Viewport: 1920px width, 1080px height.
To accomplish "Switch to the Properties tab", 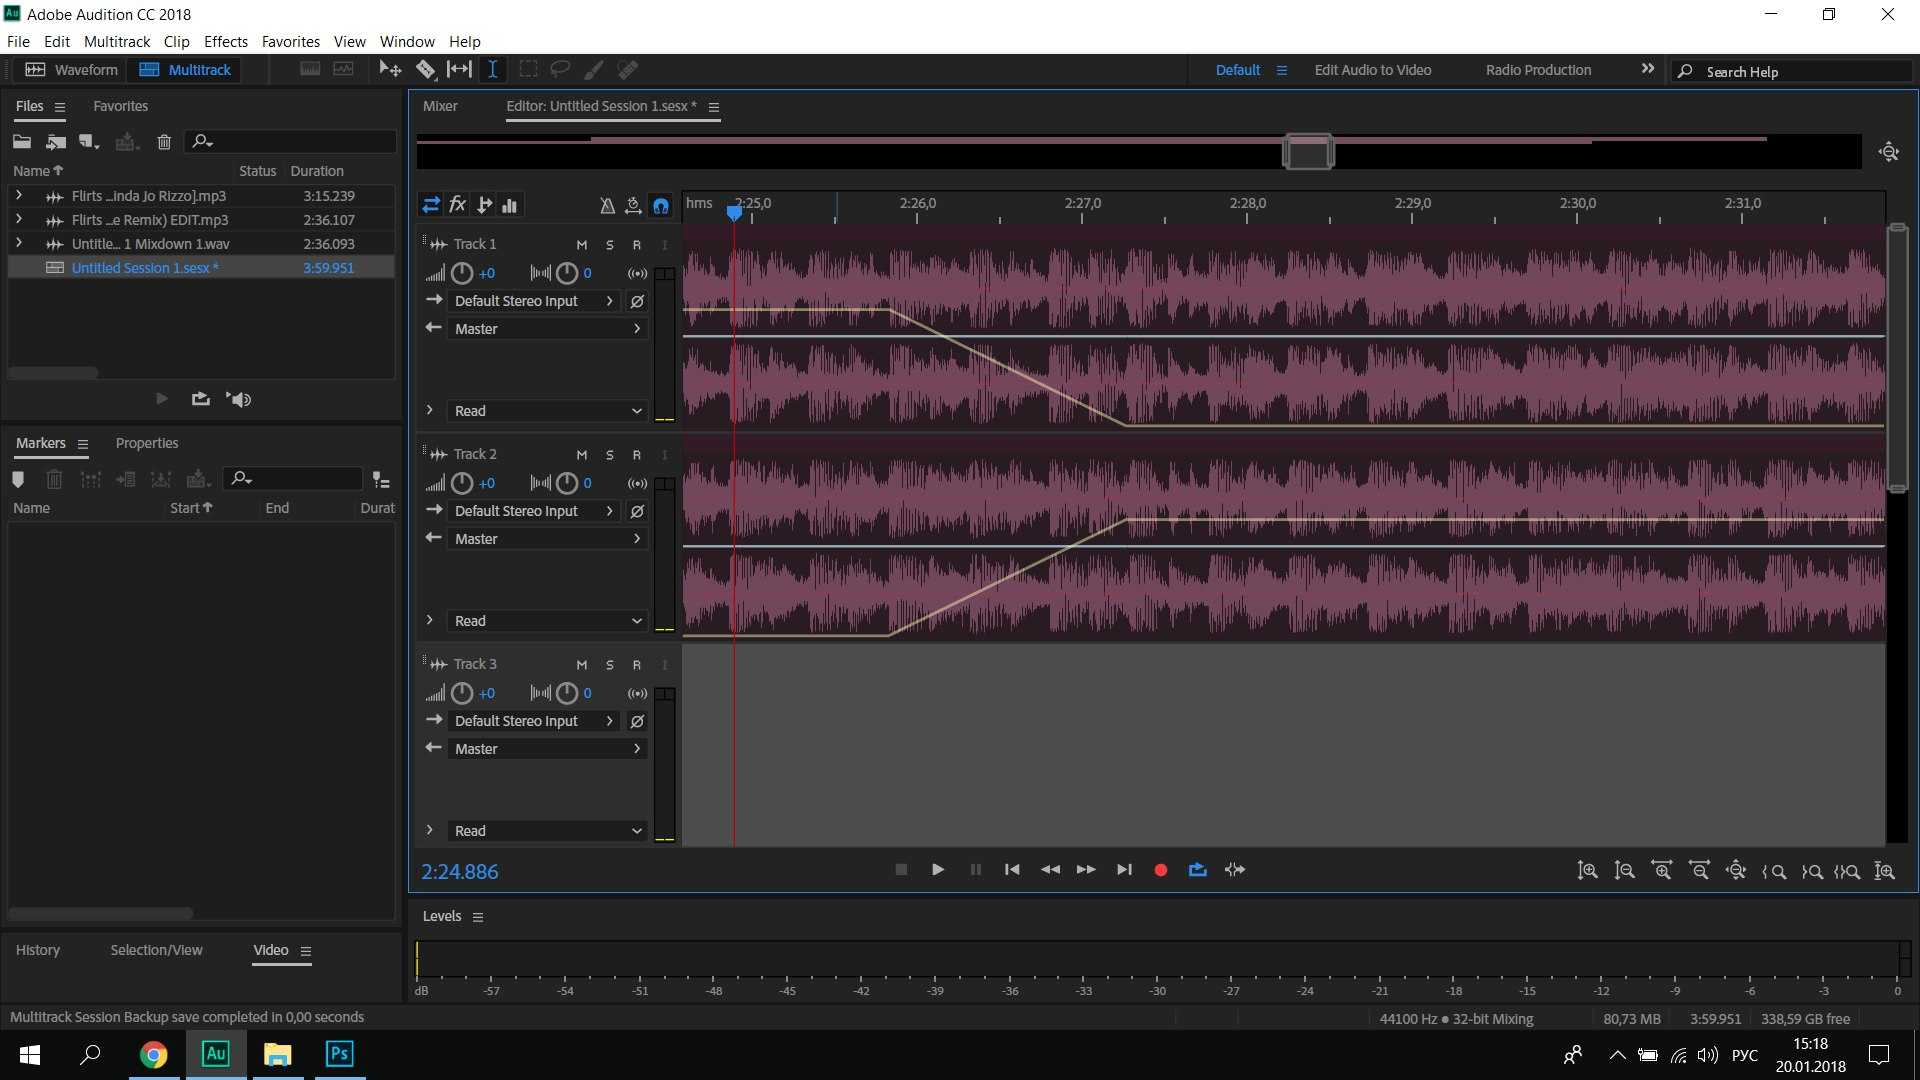I will point(147,443).
